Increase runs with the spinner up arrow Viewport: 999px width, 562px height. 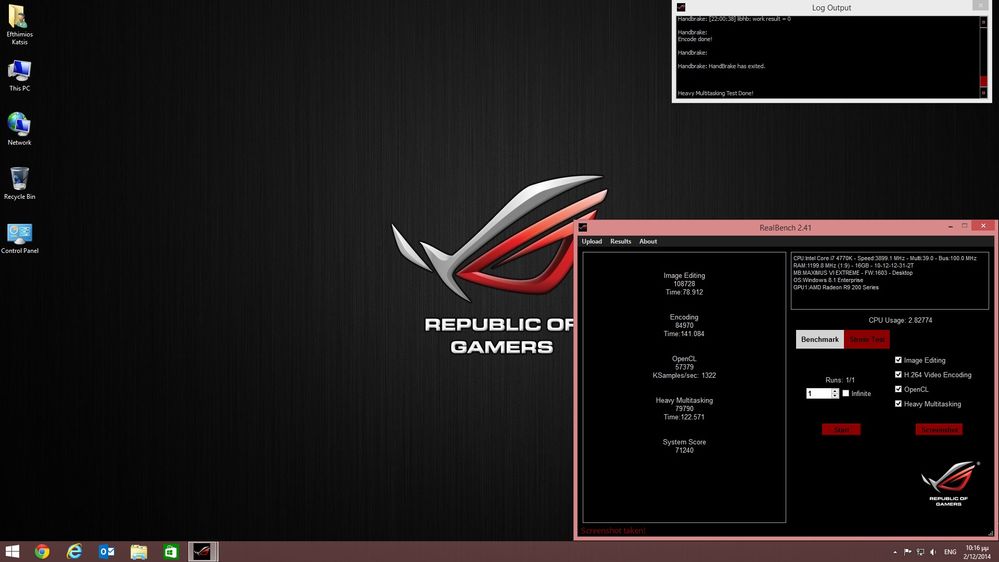[x=835, y=391]
